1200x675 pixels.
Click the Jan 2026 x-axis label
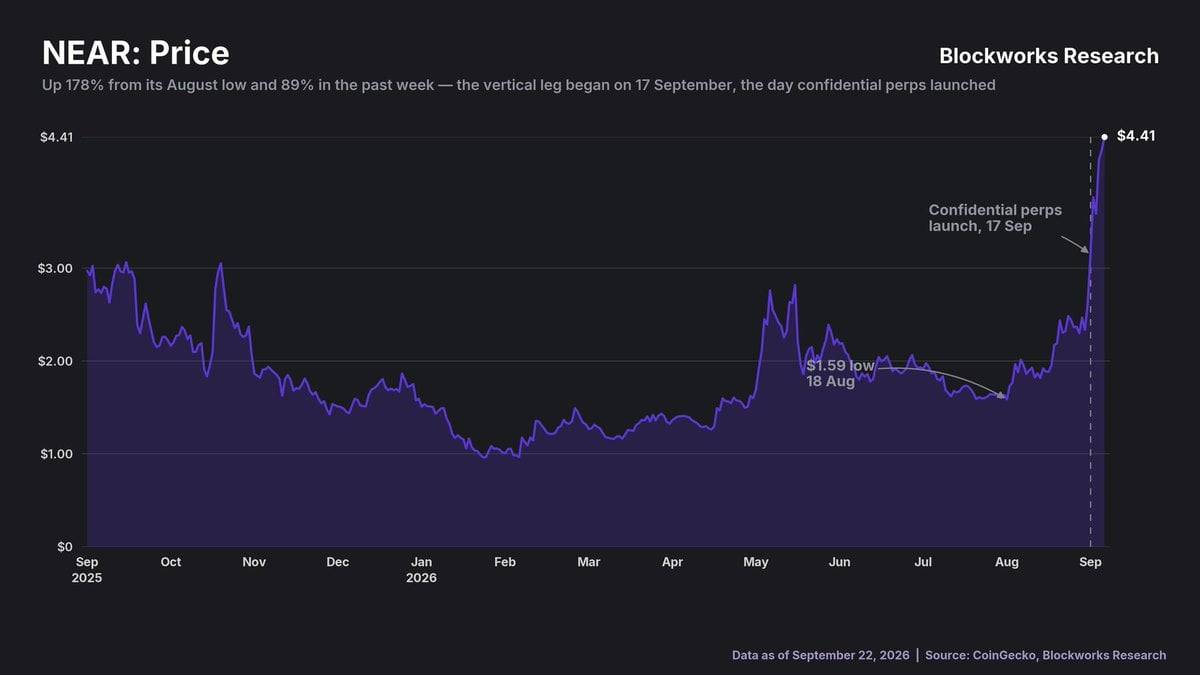[422, 570]
